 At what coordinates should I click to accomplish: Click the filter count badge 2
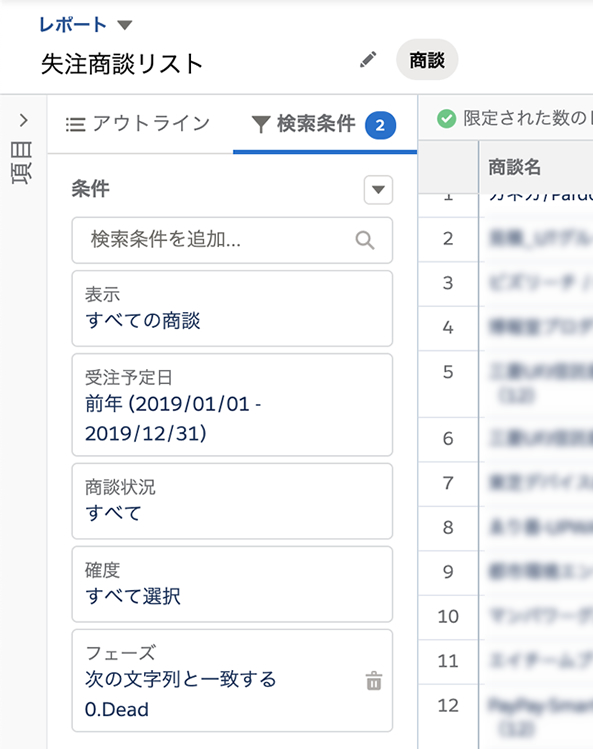click(x=380, y=125)
